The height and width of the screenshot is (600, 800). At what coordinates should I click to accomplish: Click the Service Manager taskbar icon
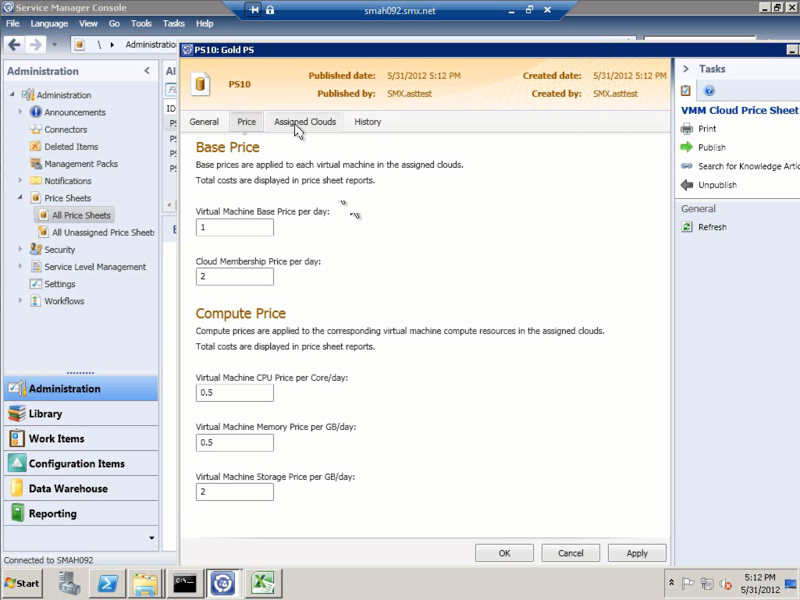(223, 583)
